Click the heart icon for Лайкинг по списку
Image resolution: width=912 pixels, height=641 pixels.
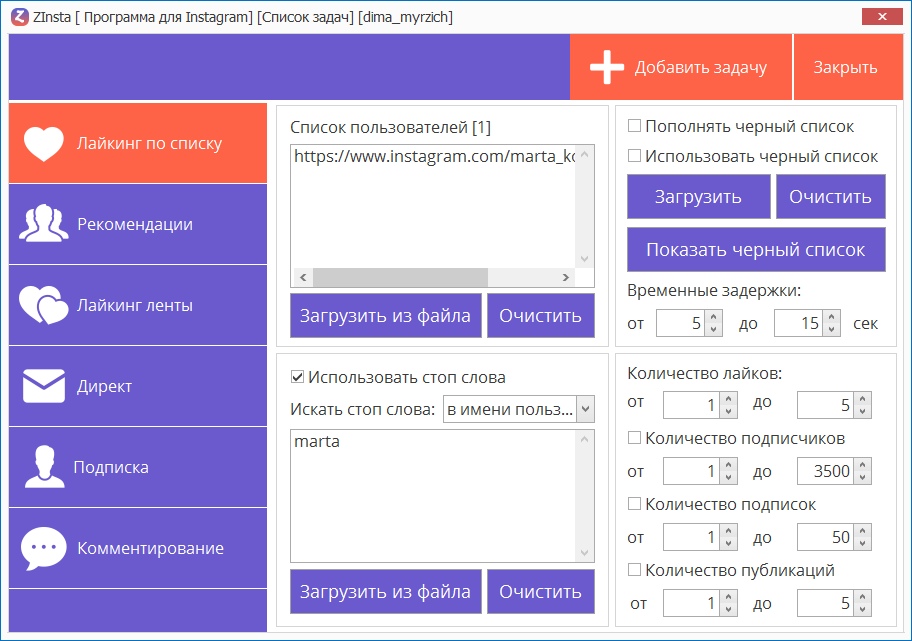point(44,144)
